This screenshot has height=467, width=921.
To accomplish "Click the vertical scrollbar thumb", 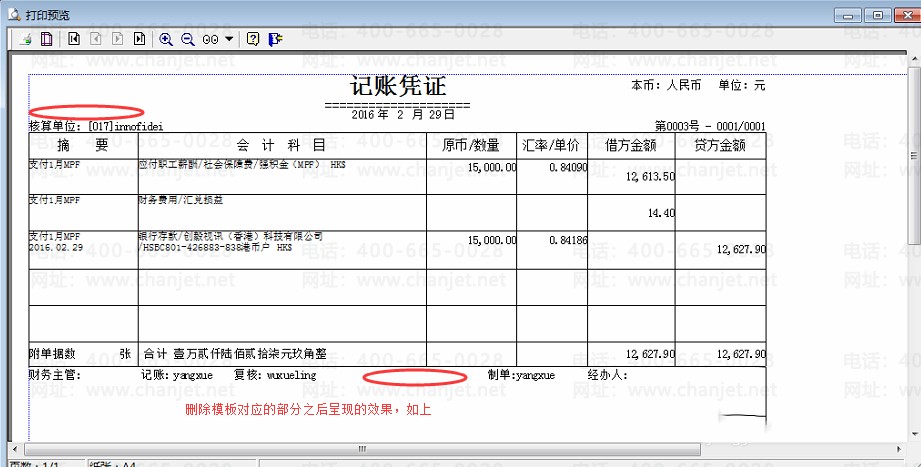I will click(x=914, y=155).
